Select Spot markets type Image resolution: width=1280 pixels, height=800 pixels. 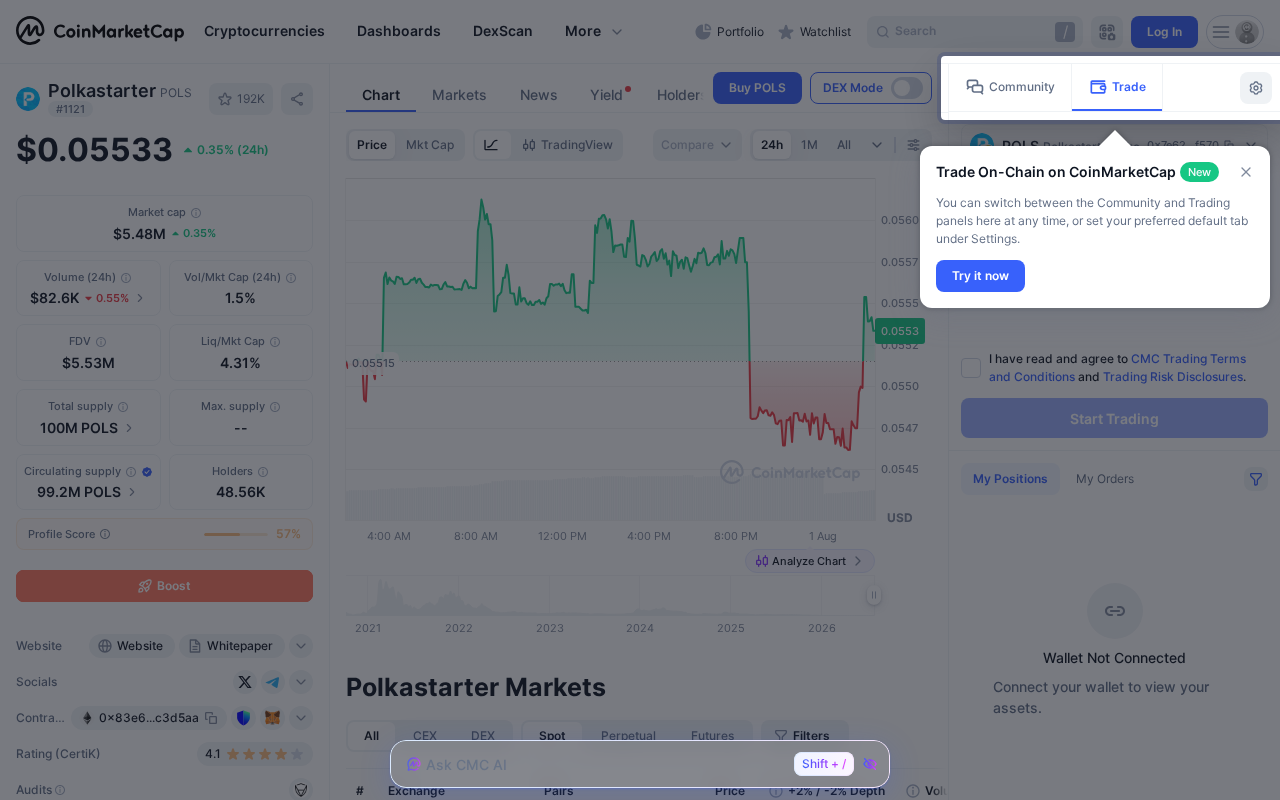[552, 736]
